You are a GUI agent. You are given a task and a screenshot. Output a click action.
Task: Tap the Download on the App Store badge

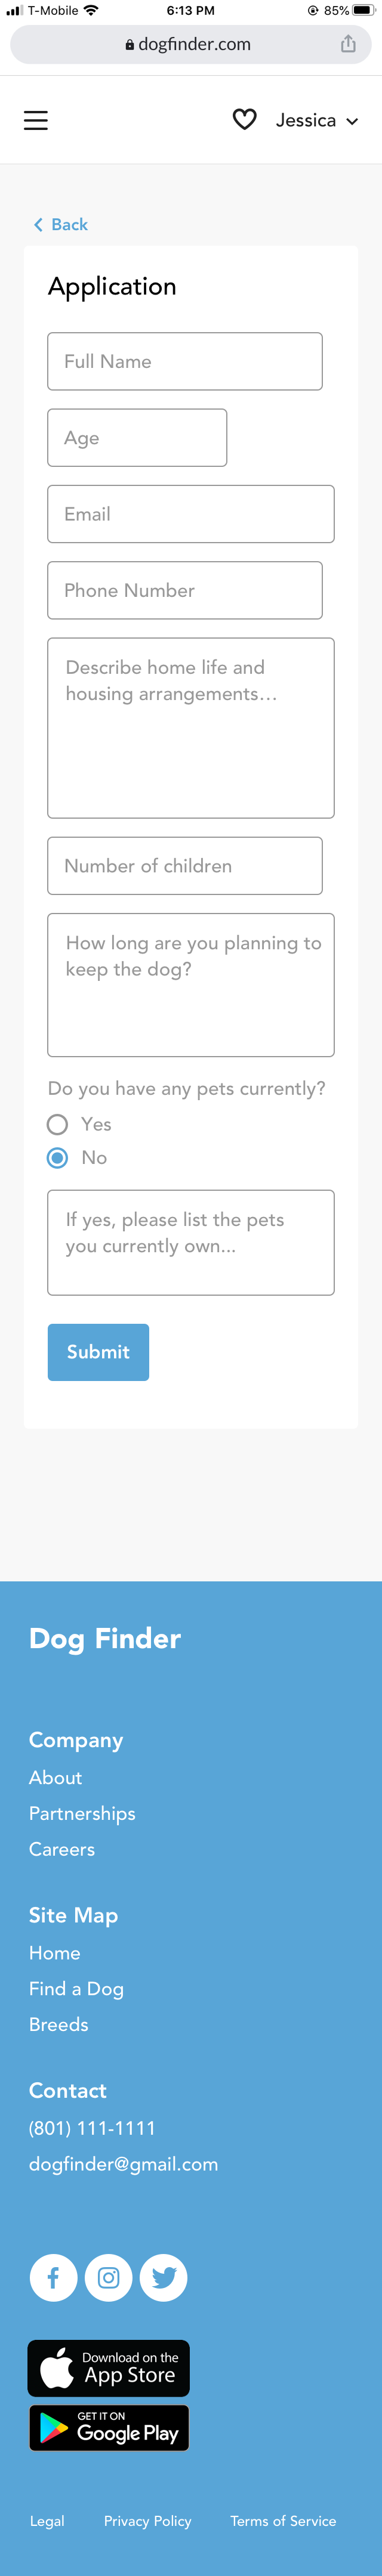click(109, 2368)
